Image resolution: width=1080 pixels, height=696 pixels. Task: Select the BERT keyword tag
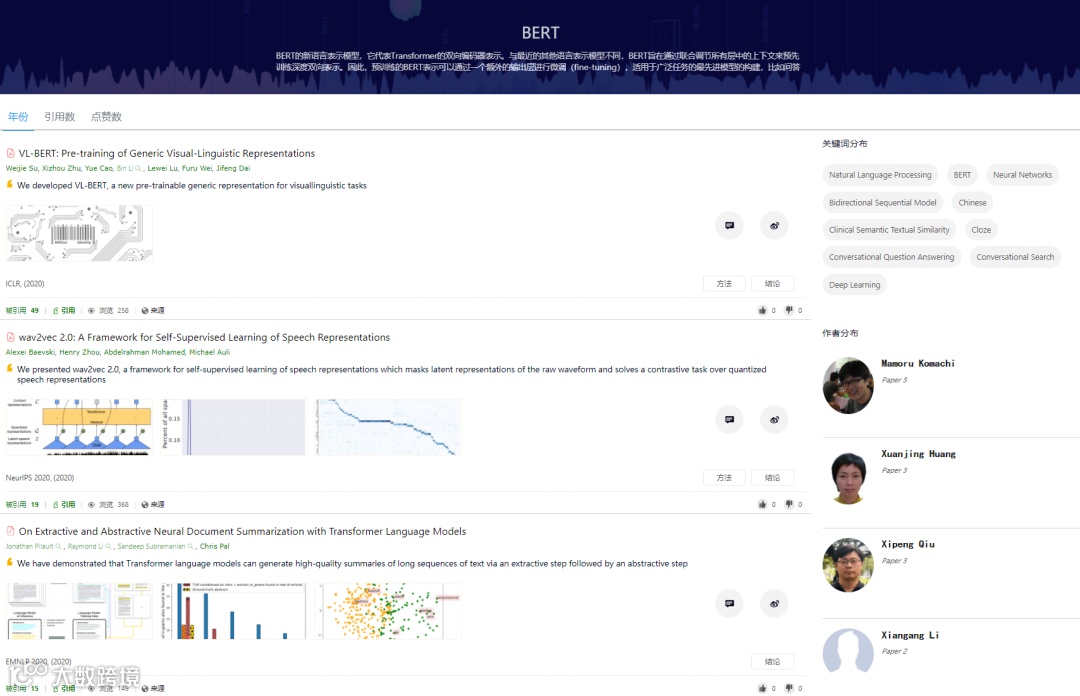[962, 175]
